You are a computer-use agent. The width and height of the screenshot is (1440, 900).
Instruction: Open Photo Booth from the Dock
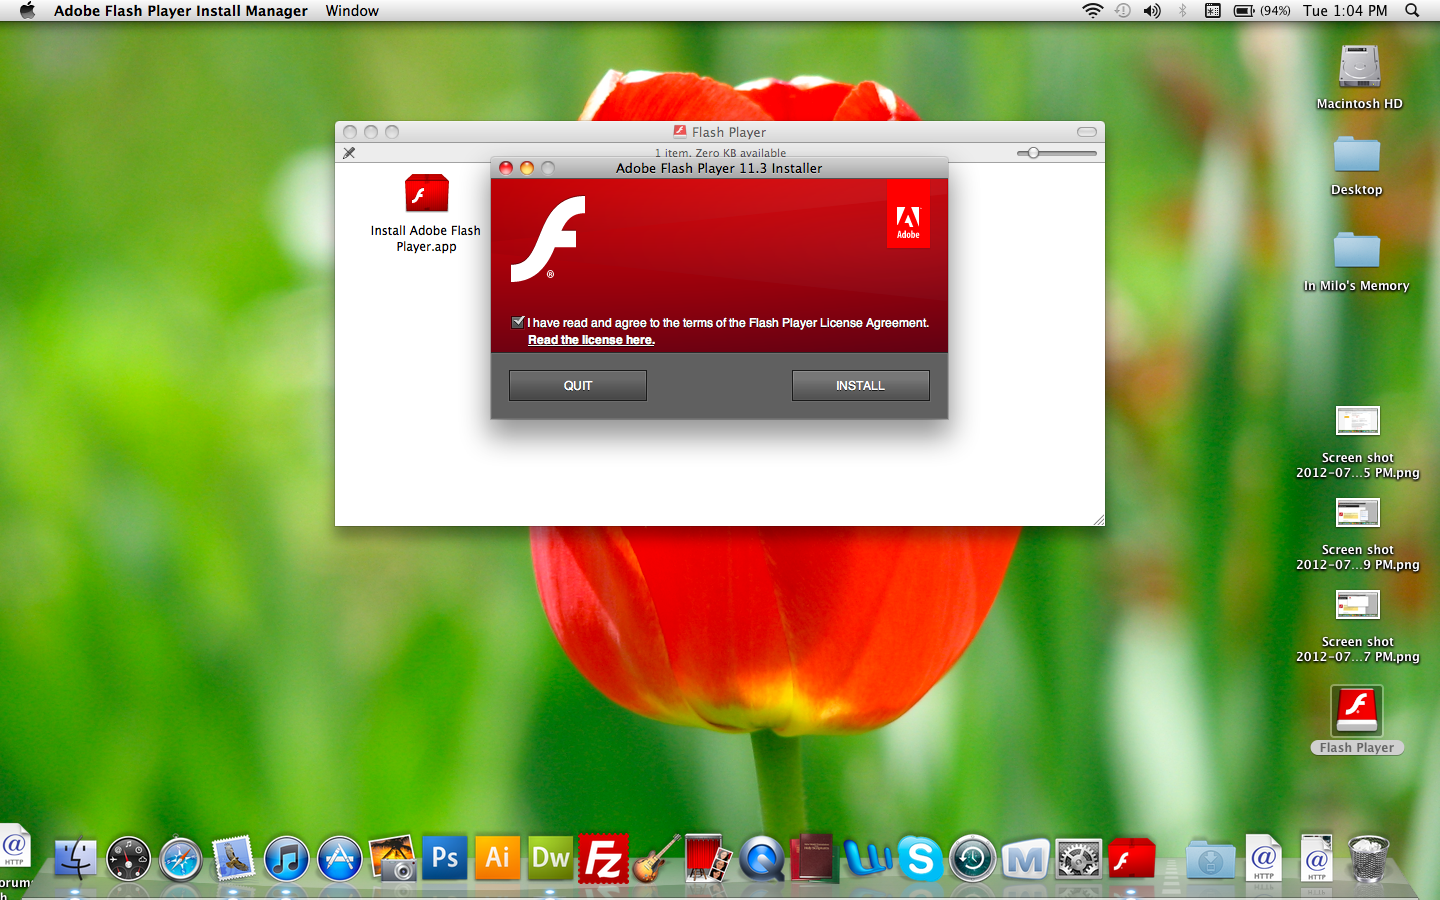pyautogui.click(x=709, y=859)
